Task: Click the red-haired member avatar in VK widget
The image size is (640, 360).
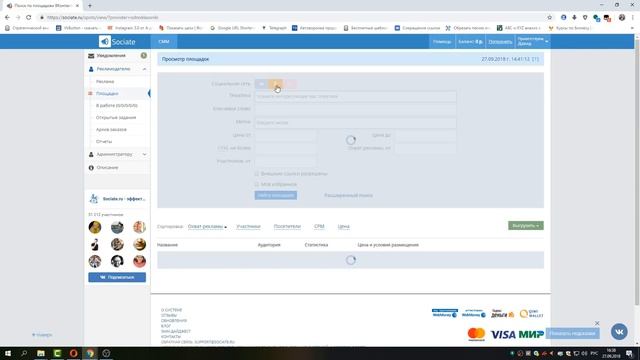Action: coord(139,261)
